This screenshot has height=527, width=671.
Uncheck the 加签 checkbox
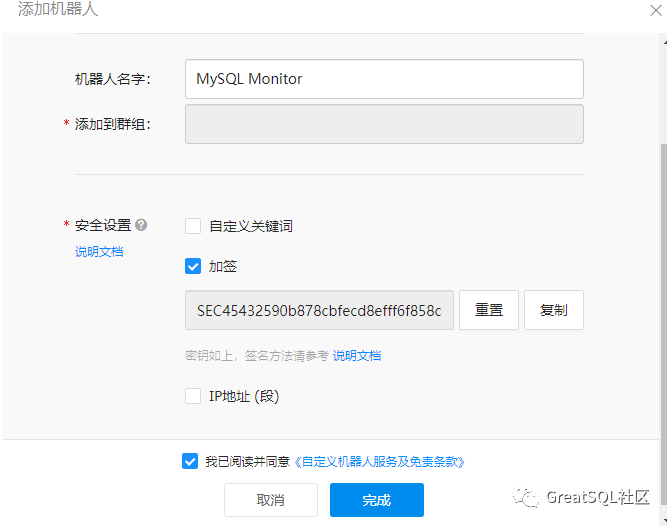coord(193,266)
